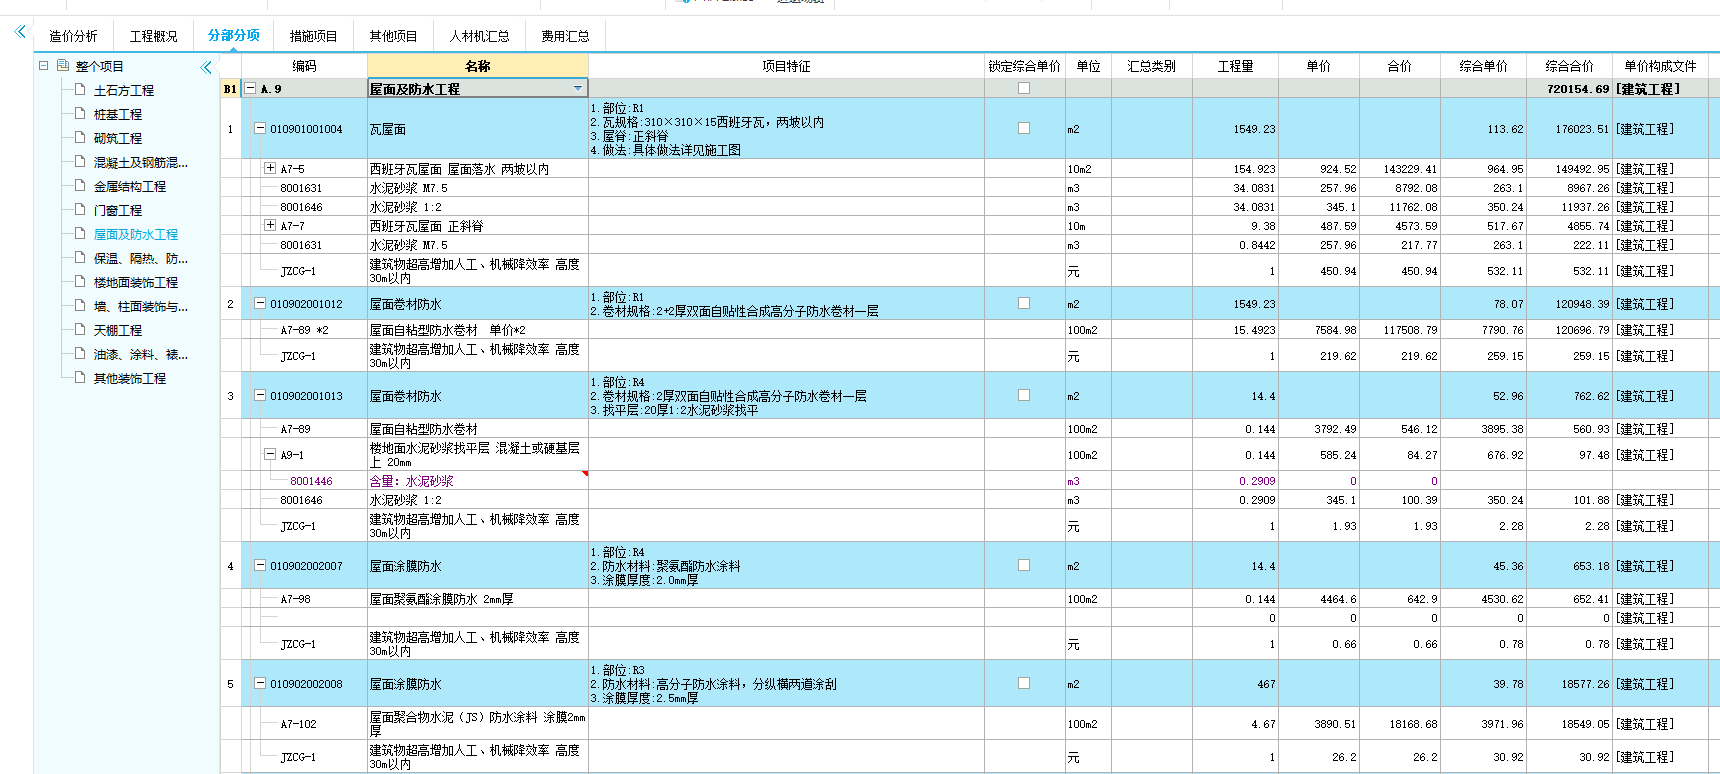
Task: Select the code cell 8001446
Action: coord(305,481)
